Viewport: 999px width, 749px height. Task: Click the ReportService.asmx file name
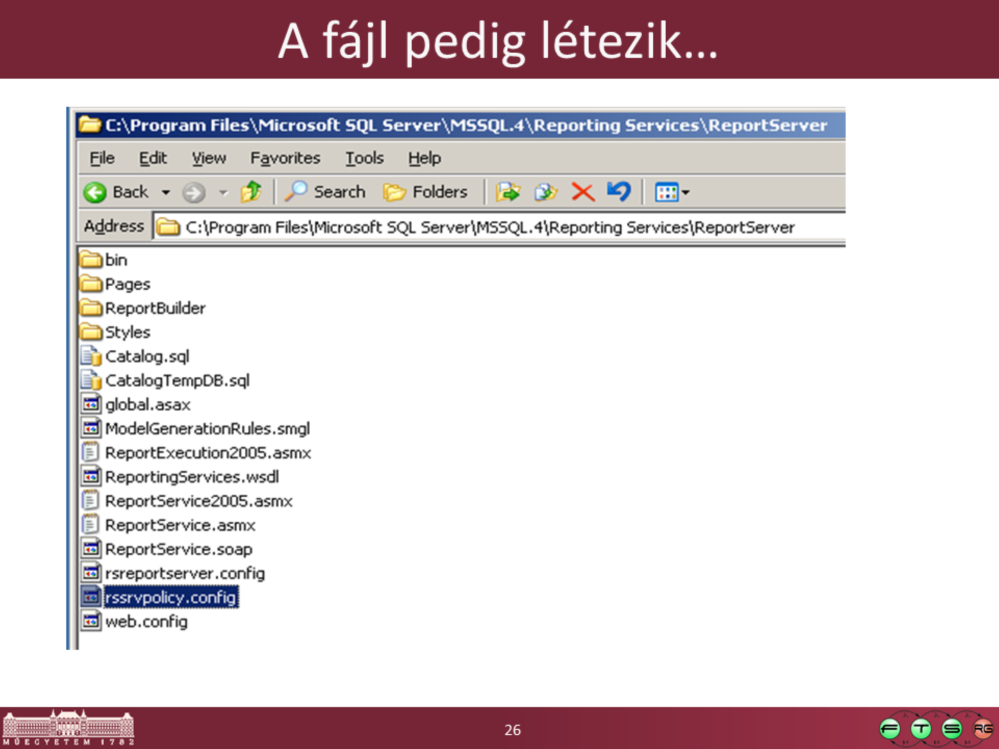(x=180, y=525)
